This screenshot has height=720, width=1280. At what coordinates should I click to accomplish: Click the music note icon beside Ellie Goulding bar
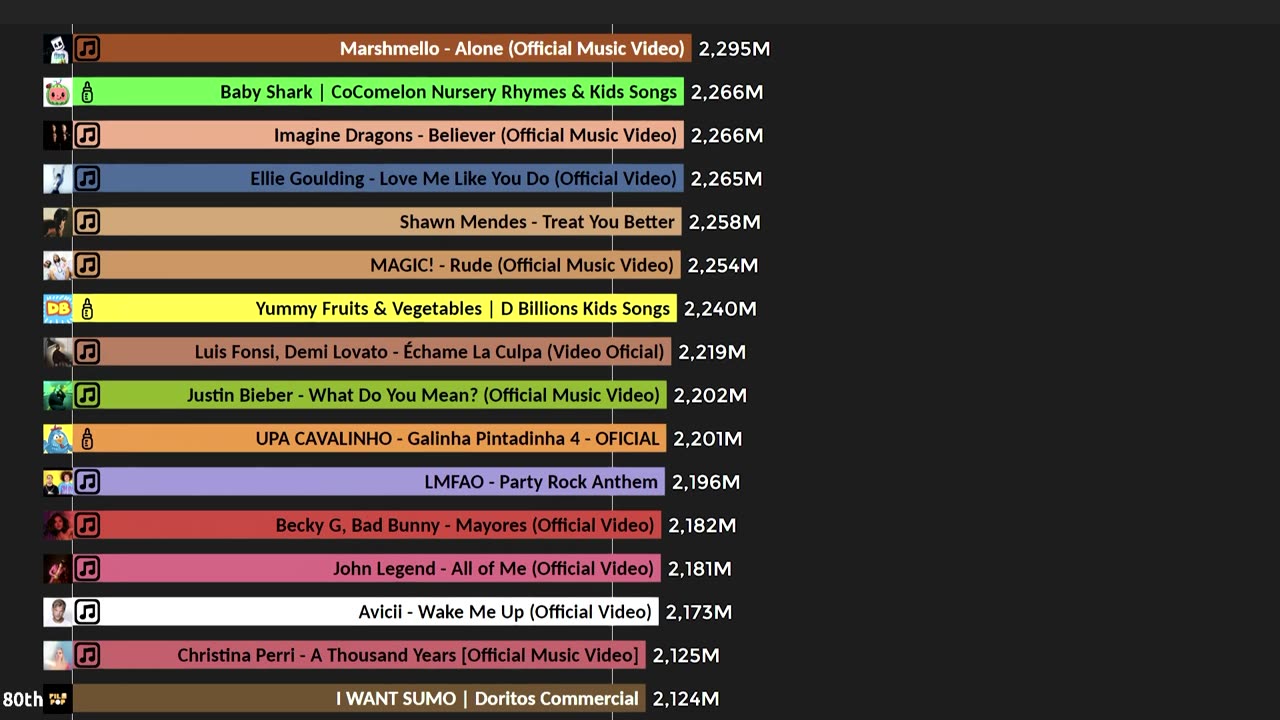point(87,179)
